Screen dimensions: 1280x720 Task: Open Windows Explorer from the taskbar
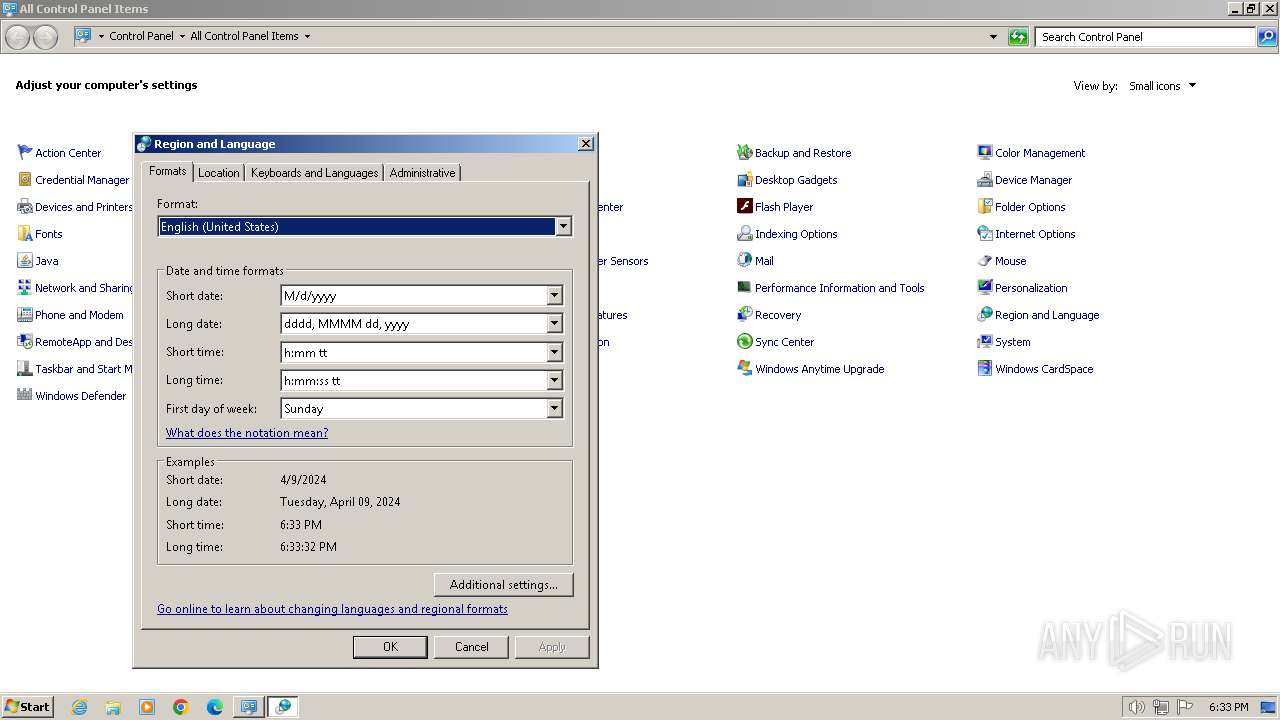click(113, 707)
